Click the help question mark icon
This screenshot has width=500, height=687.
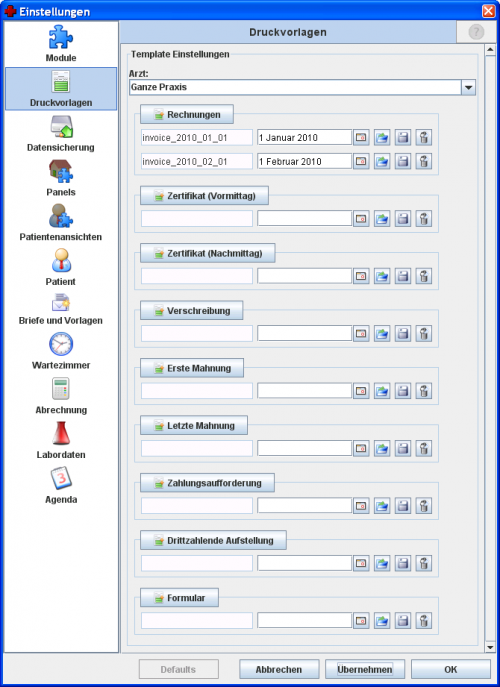[476, 32]
